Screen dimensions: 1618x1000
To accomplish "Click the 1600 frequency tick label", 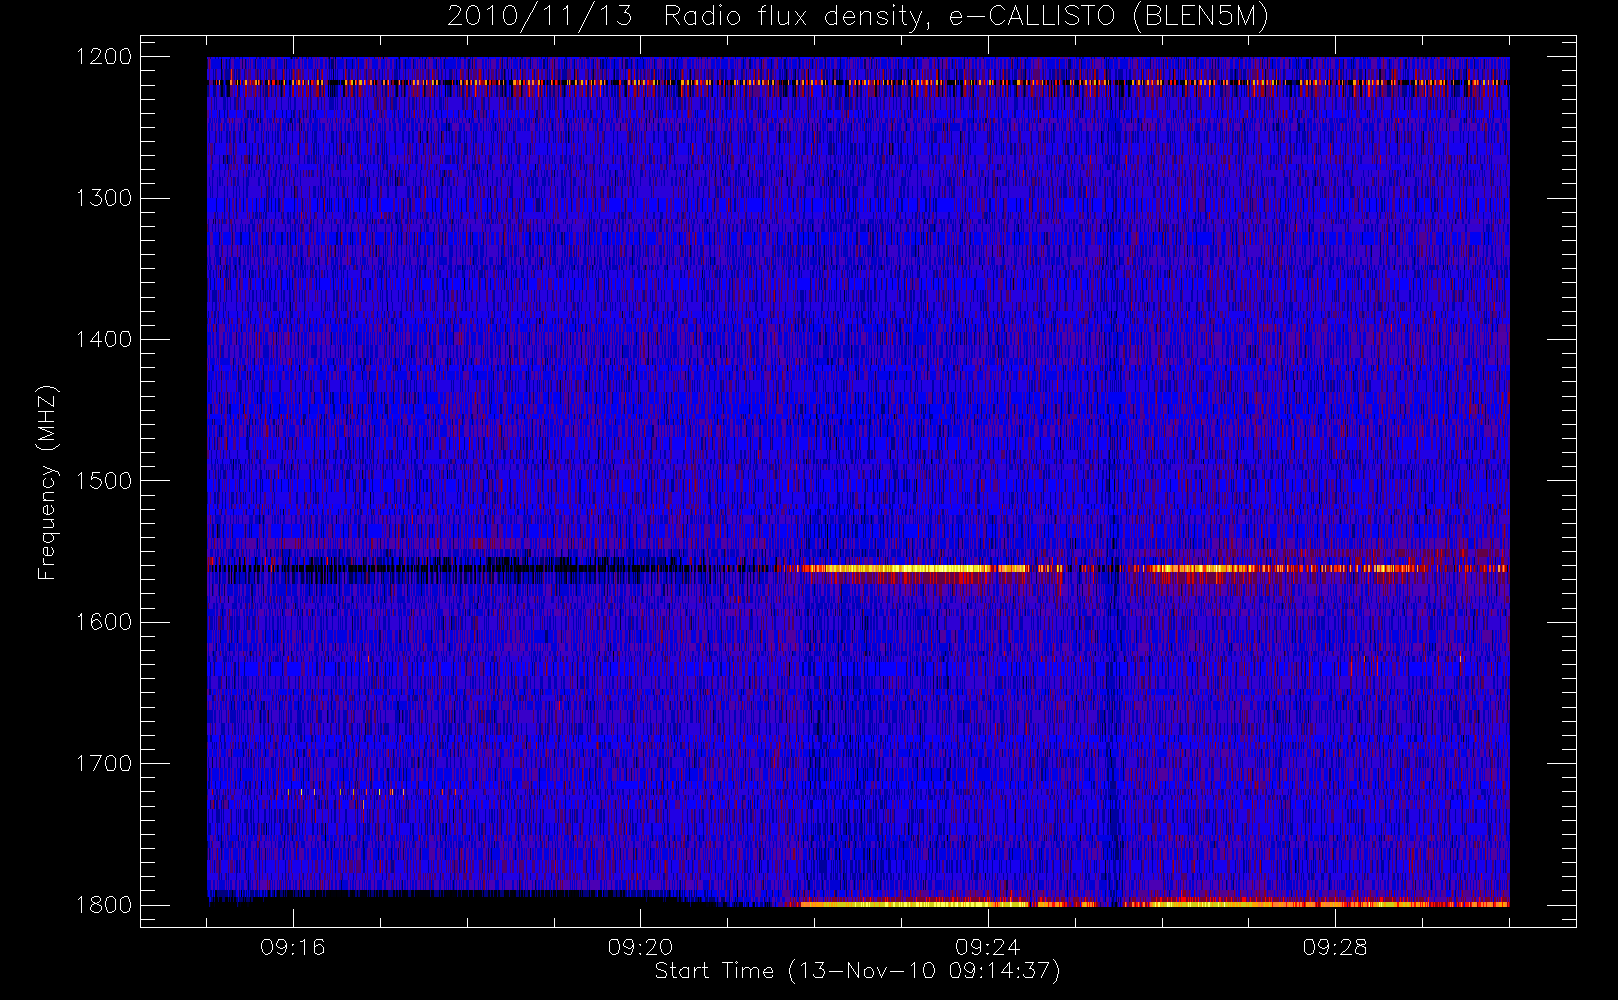I will tap(103, 622).
